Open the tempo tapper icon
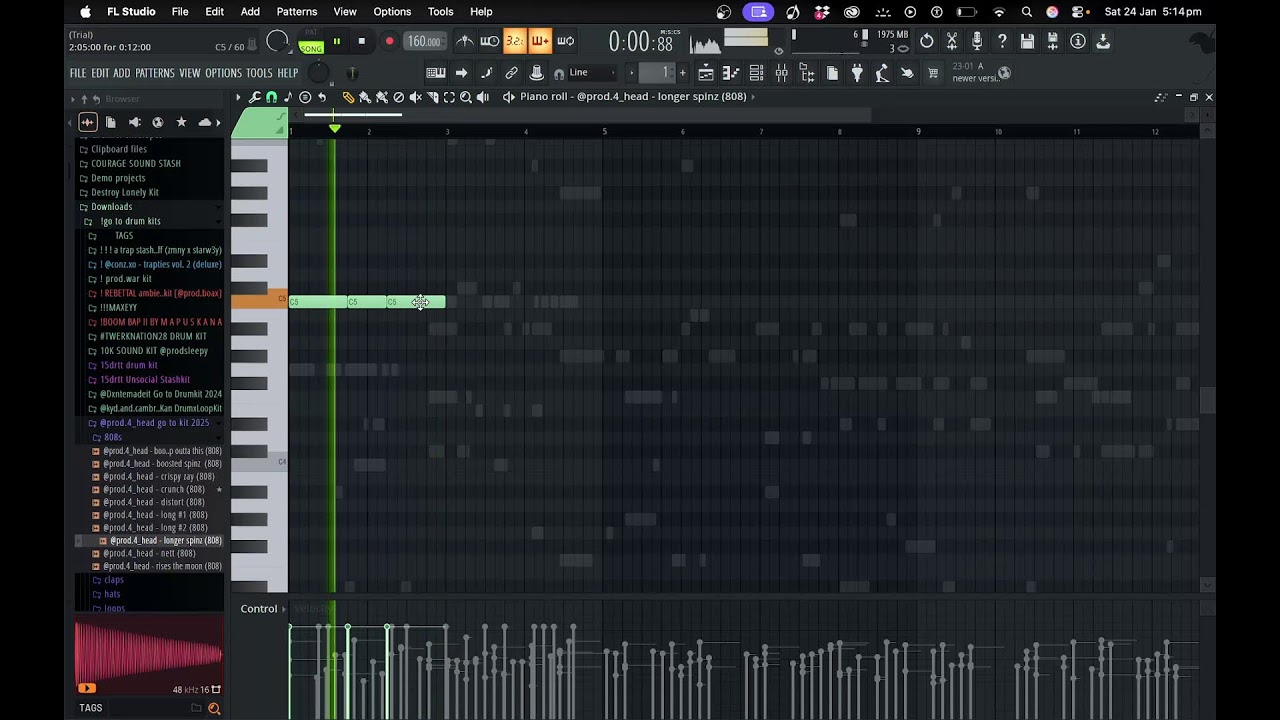 (x=882, y=73)
